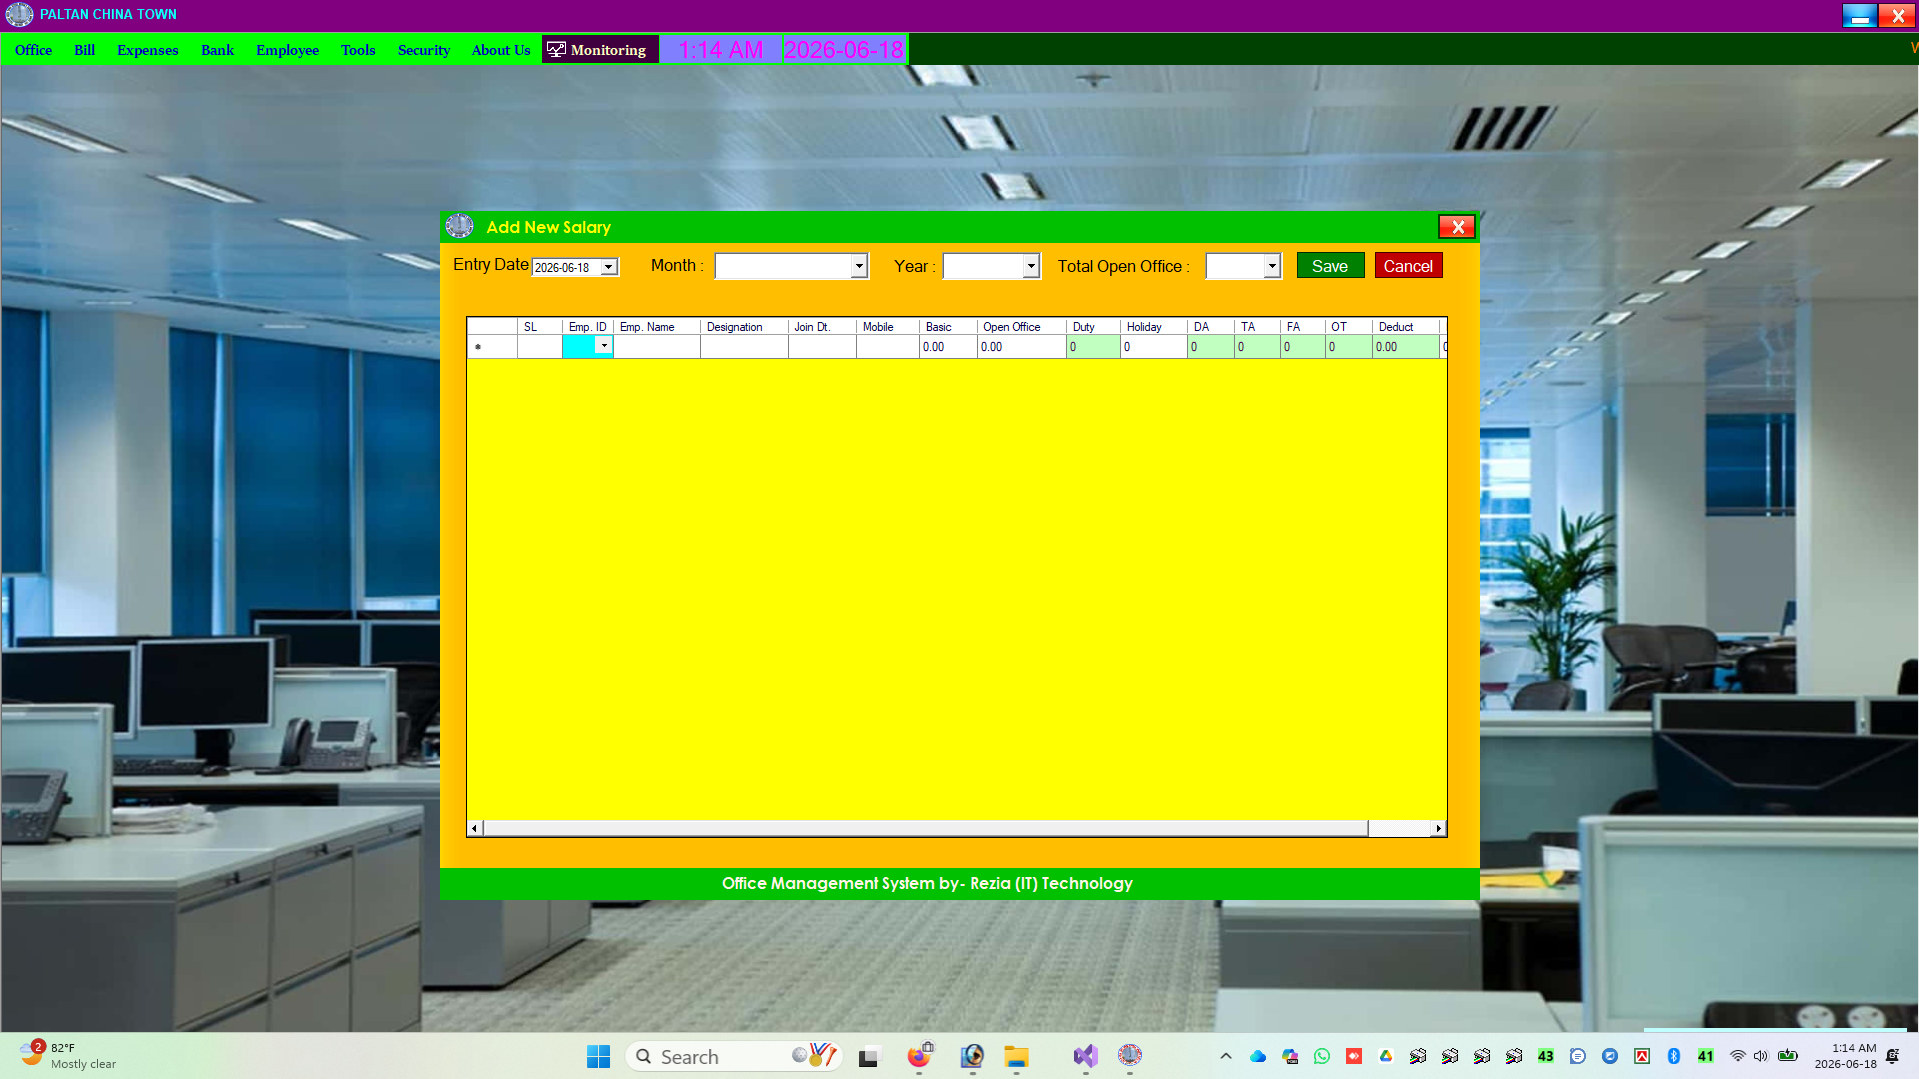Expand the Total Open Office dropdown

1272,266
